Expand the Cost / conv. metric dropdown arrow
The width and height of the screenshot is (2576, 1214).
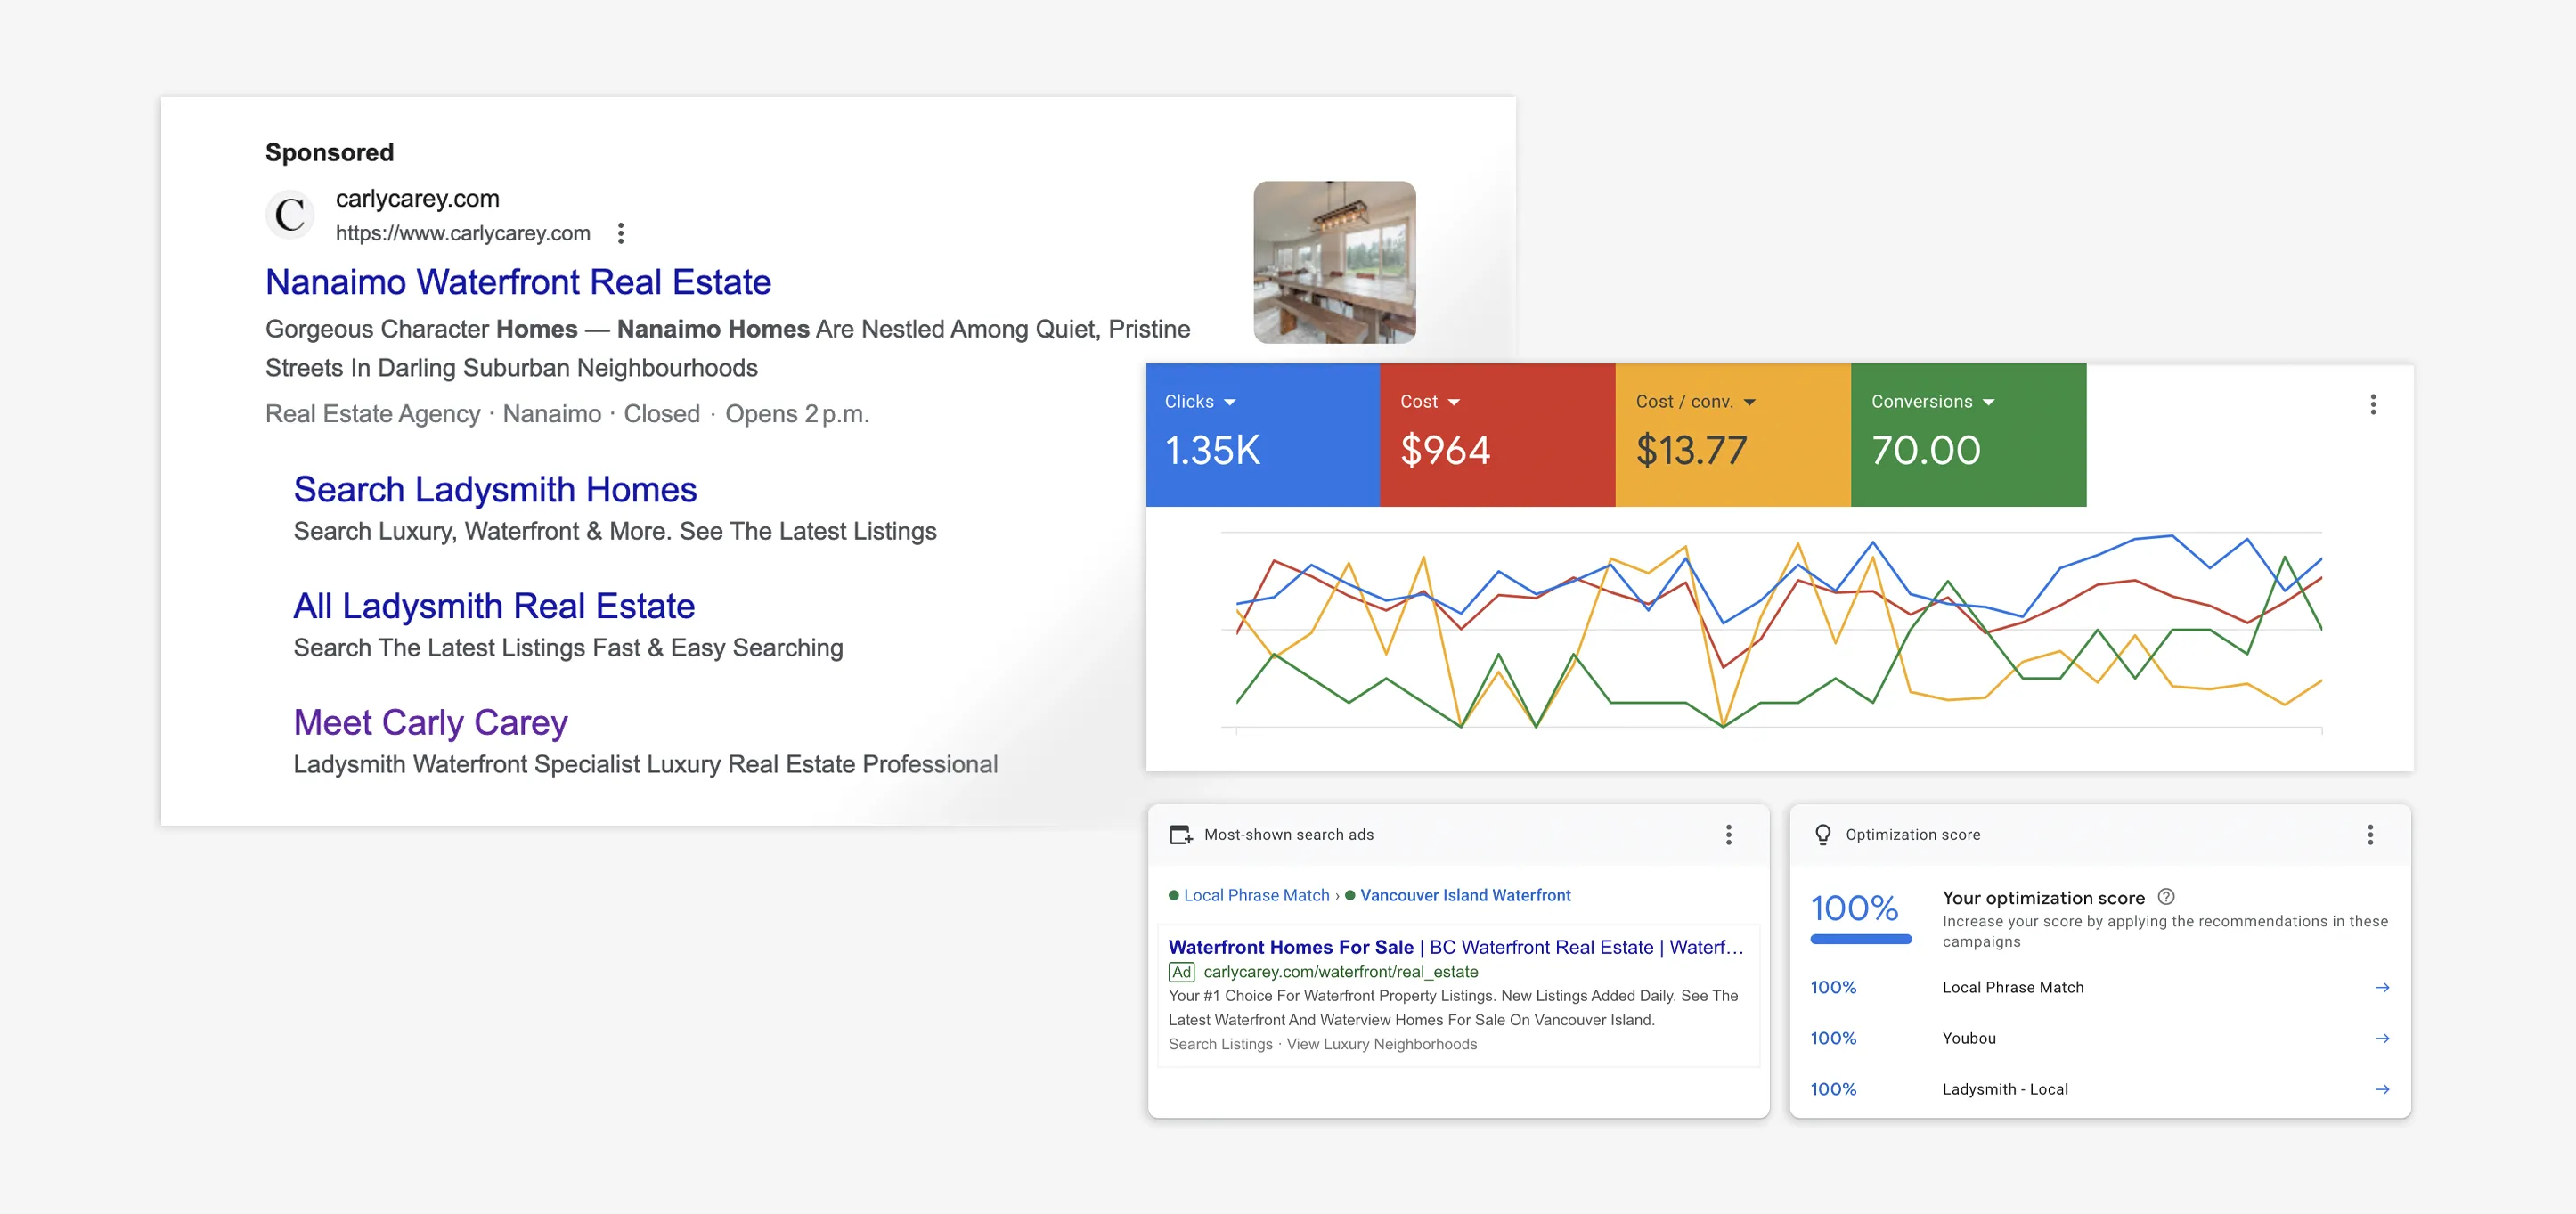pos(1749,402)
